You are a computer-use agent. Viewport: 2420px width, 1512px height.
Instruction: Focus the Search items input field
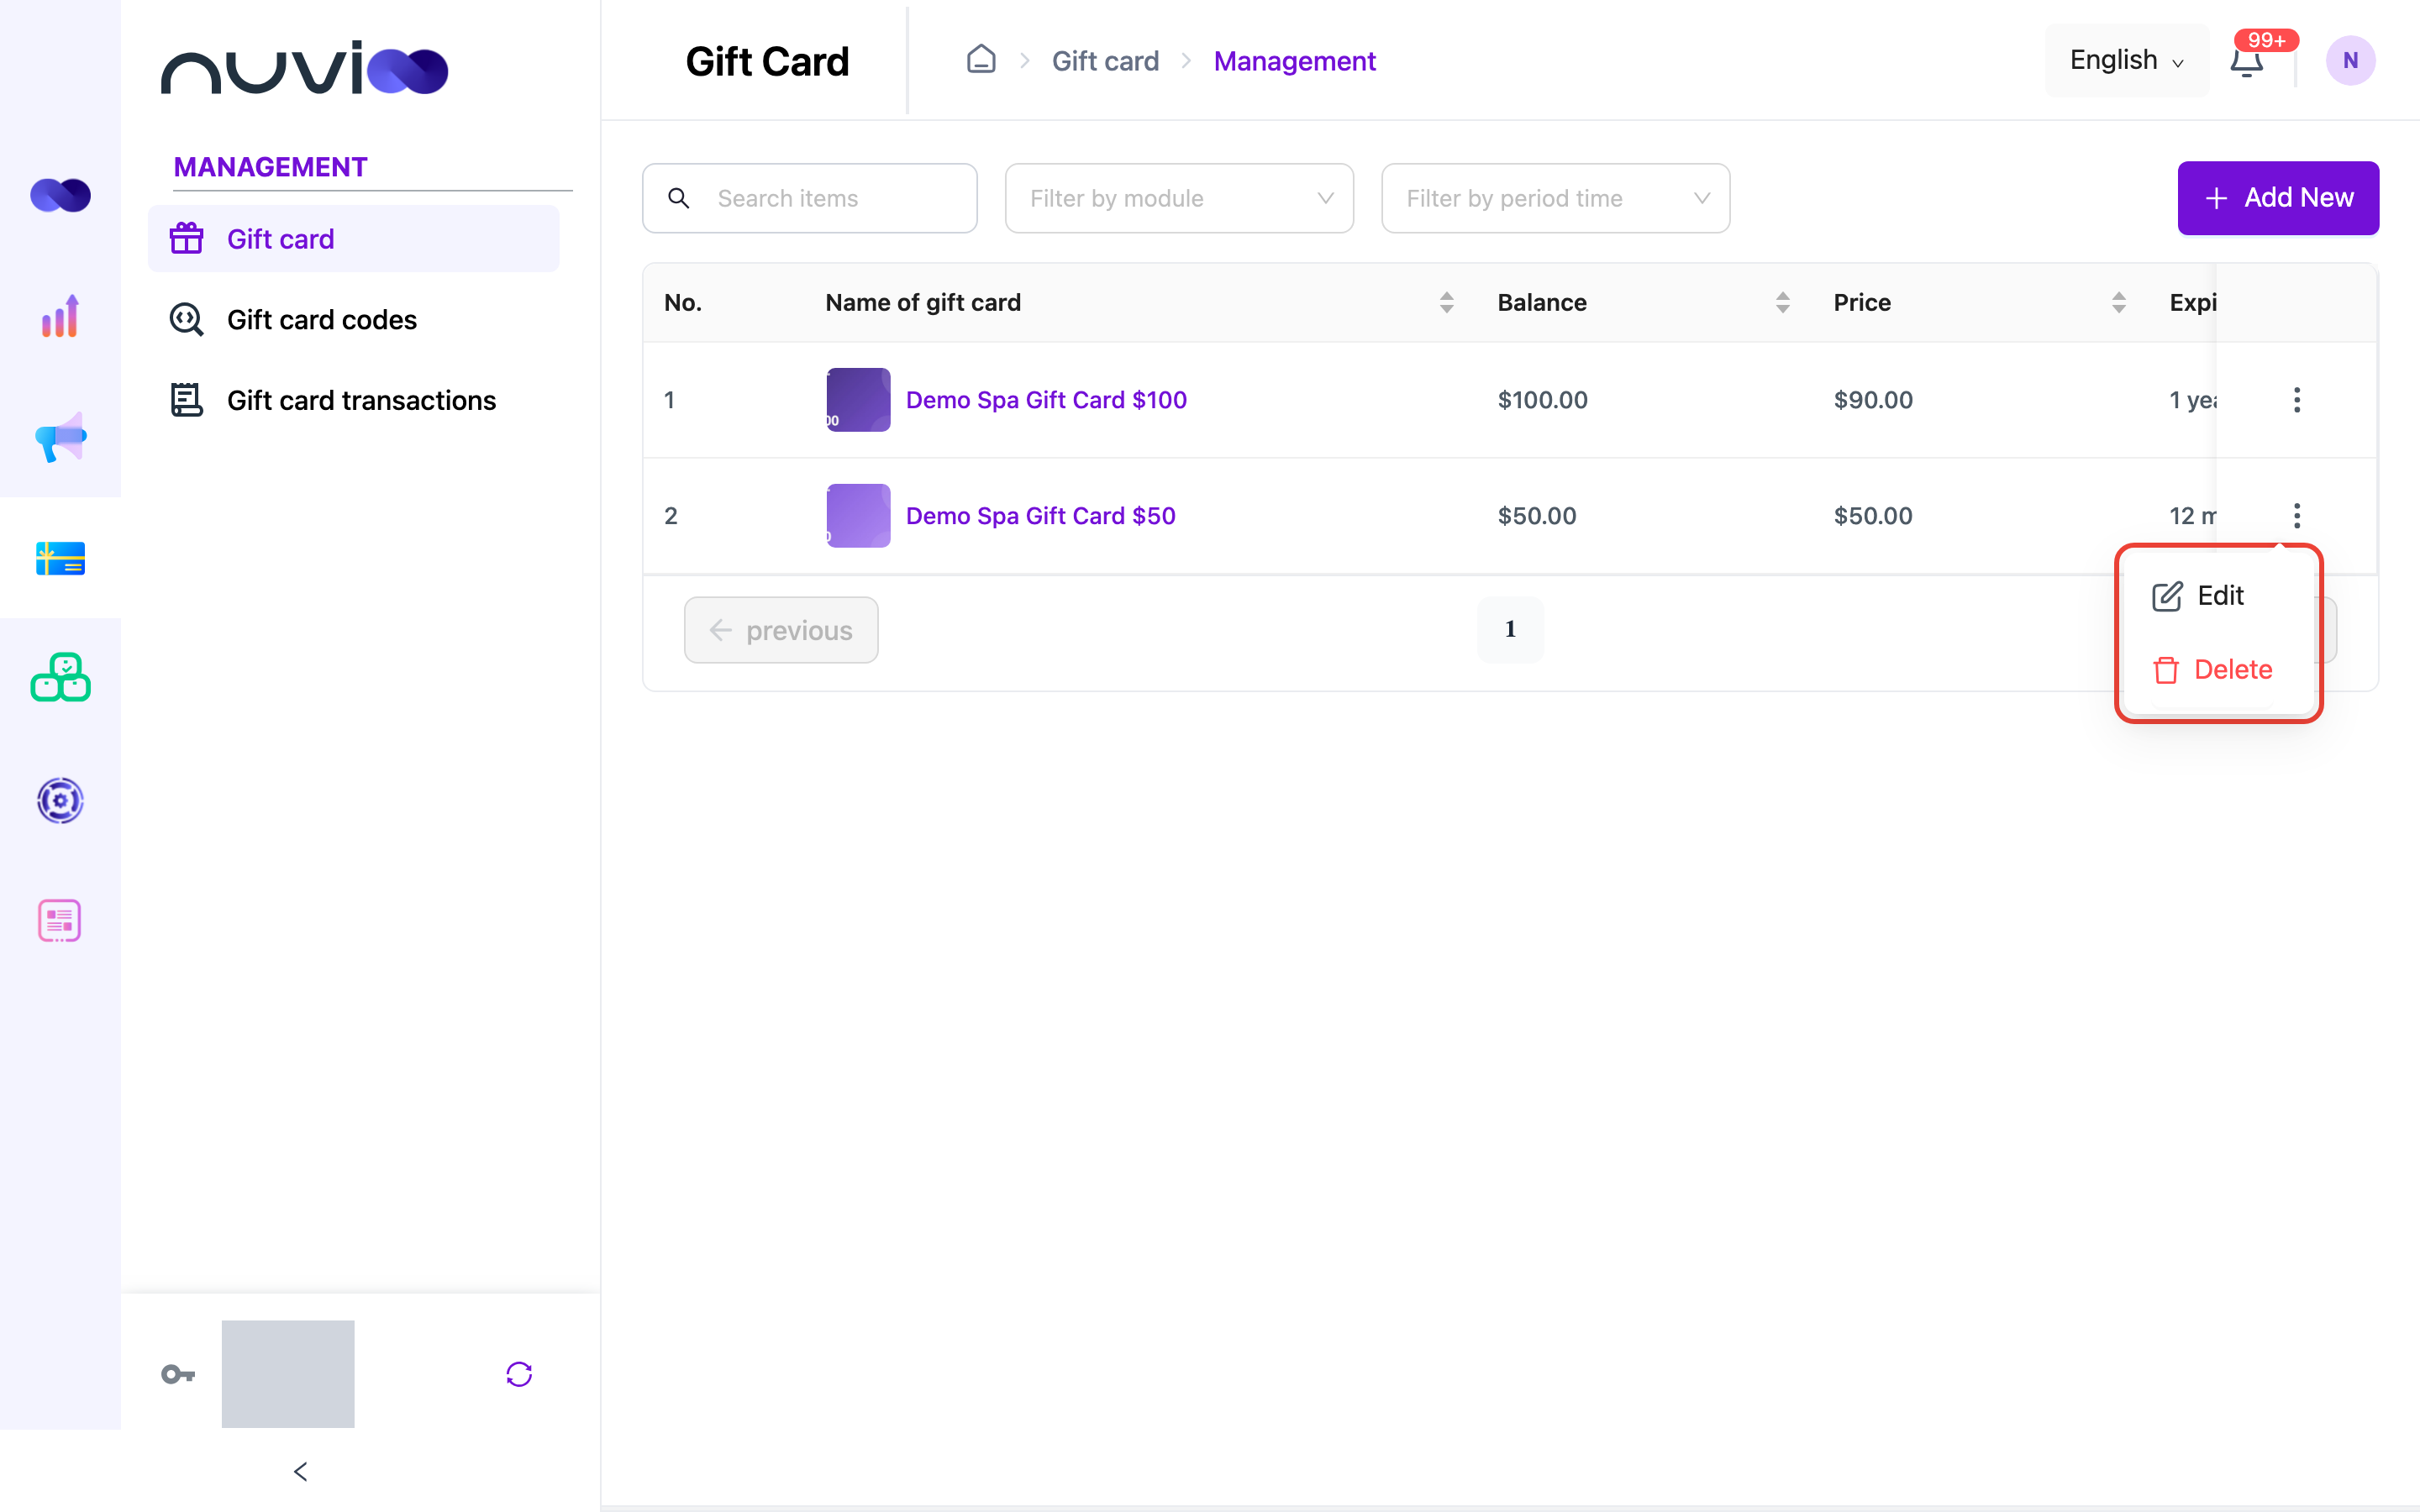809,198
